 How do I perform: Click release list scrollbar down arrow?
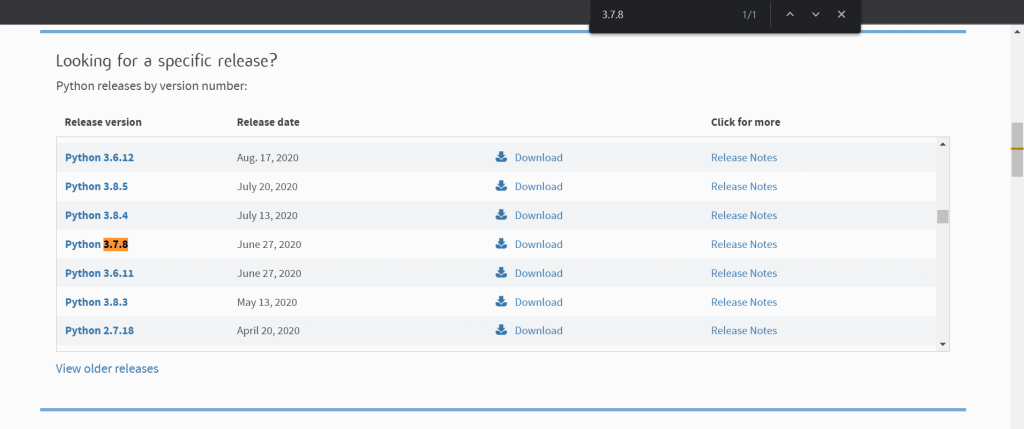[x=942, y=343]
